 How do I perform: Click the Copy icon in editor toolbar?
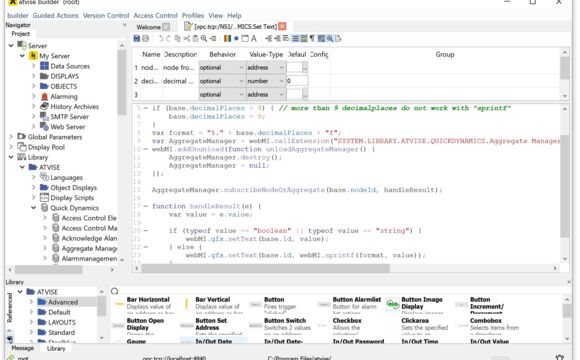[178, 38]
